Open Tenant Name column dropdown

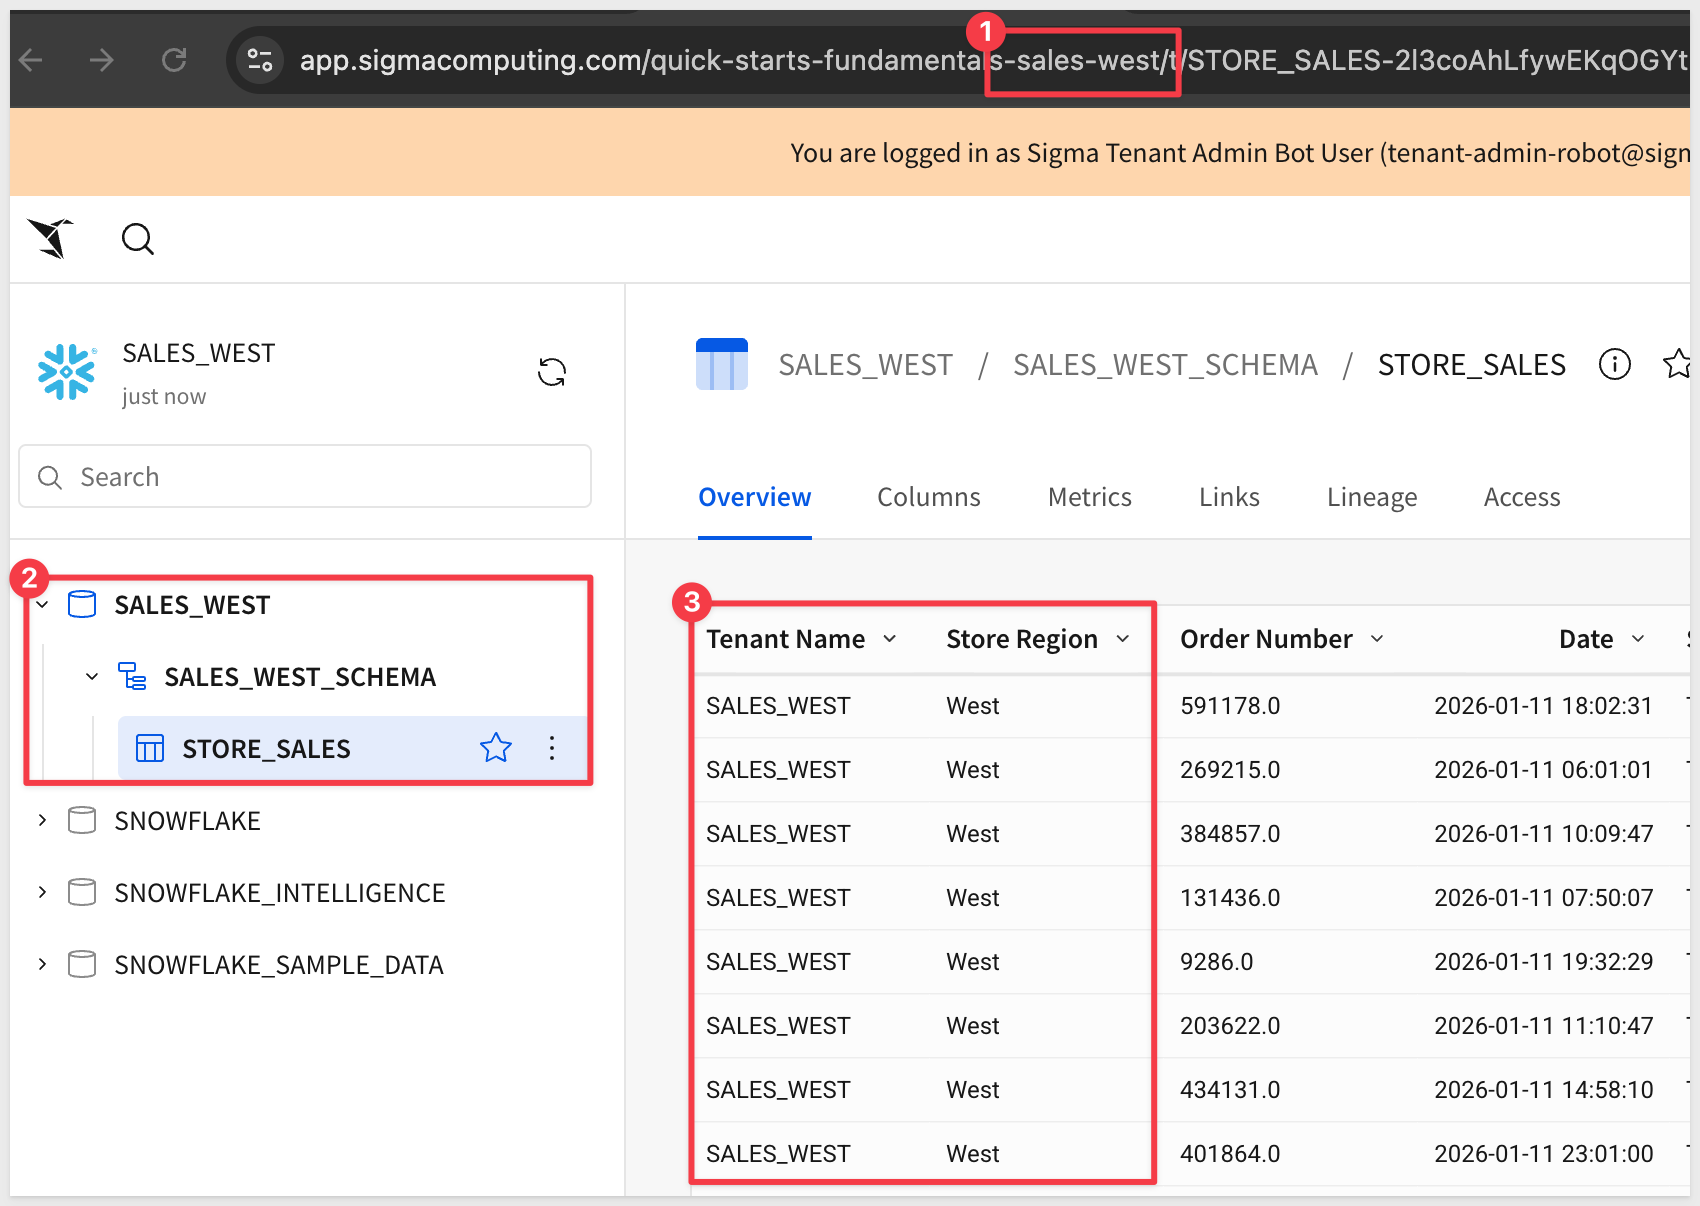click(889, 639)
